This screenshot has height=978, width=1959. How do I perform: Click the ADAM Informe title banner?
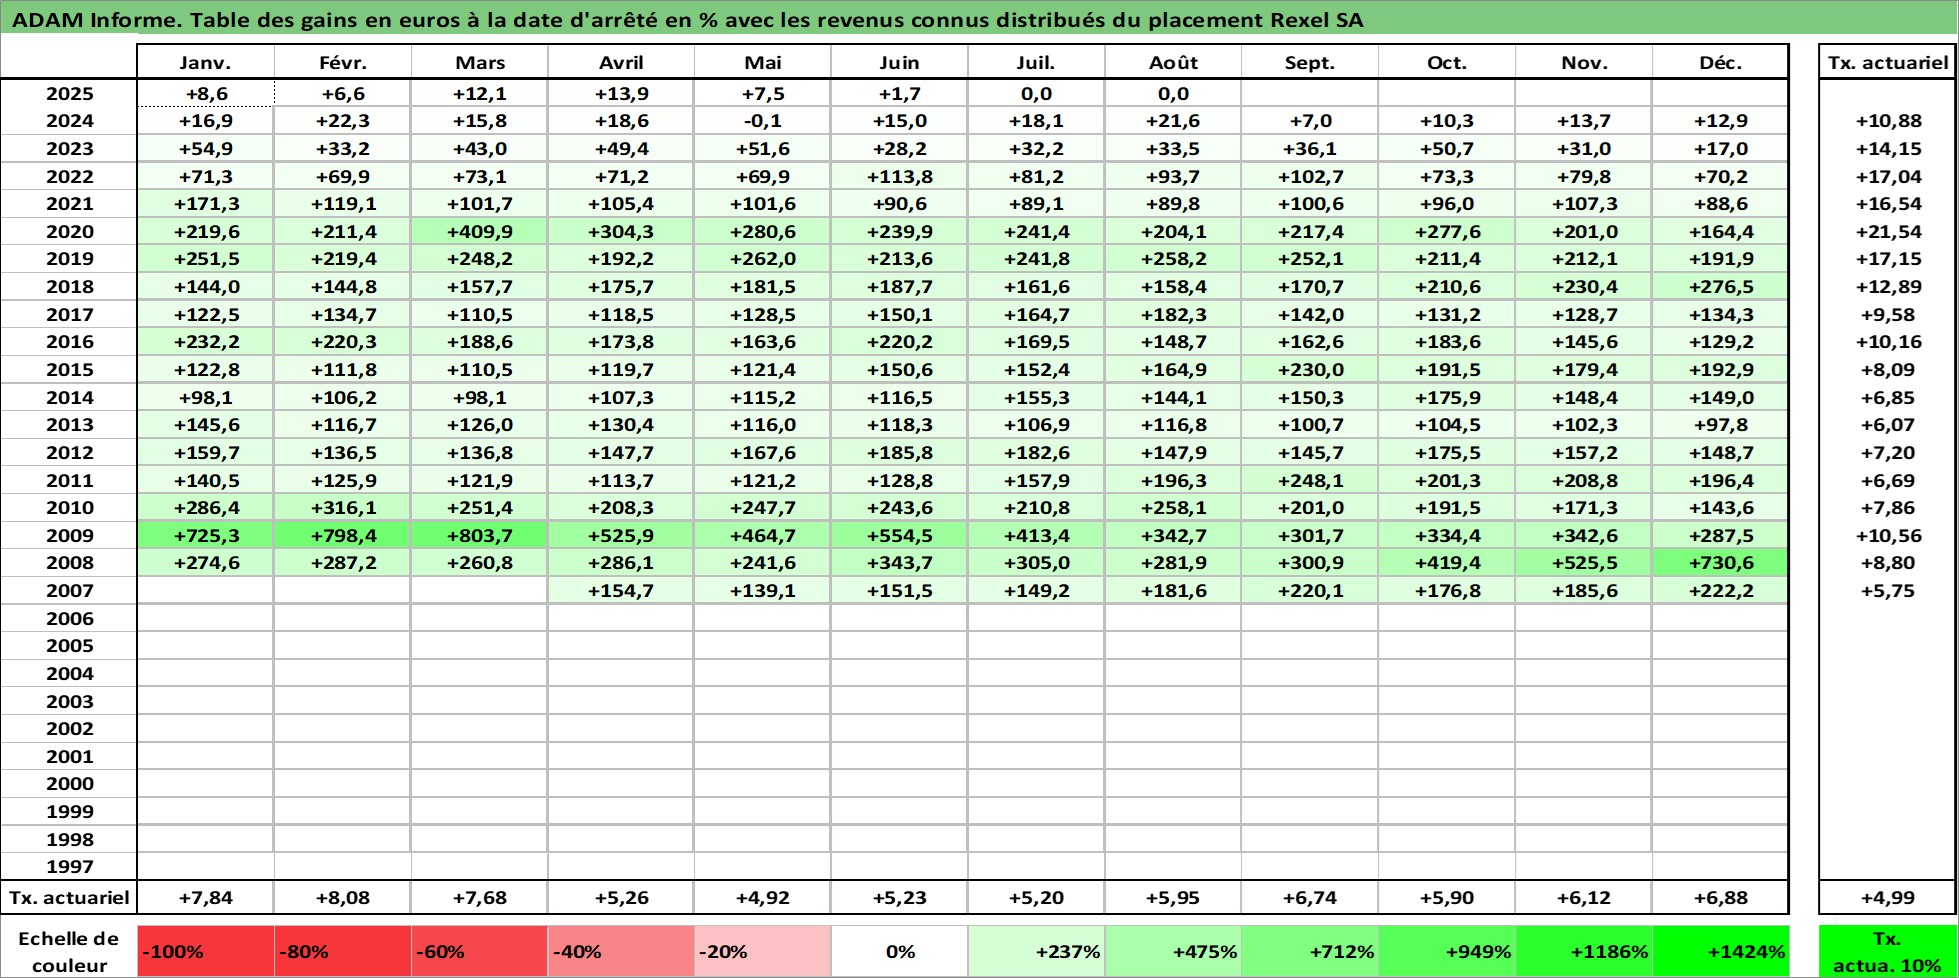click(x=978, y=19)
